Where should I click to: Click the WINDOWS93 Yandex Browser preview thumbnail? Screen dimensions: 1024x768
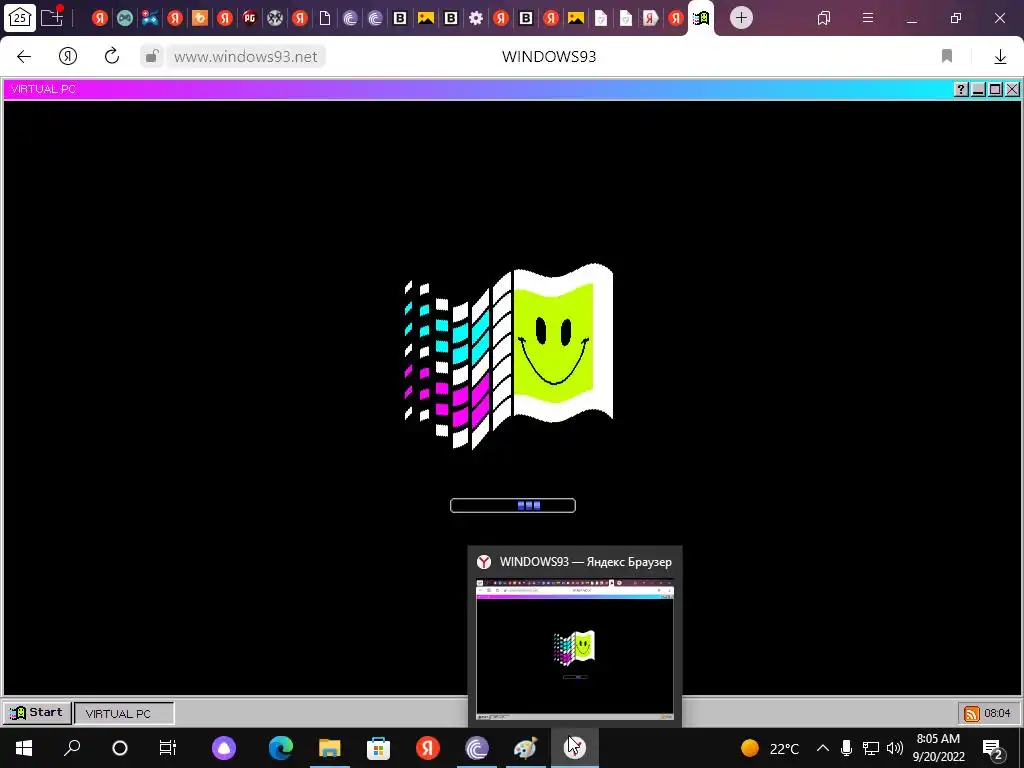click(x=575, y=649)
